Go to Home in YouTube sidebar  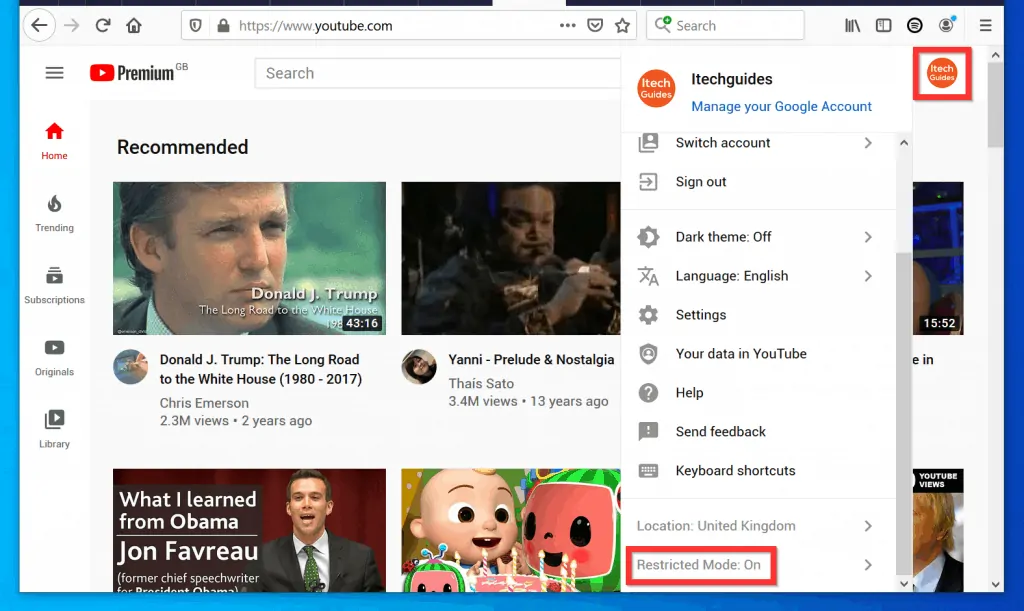[54, 142]
